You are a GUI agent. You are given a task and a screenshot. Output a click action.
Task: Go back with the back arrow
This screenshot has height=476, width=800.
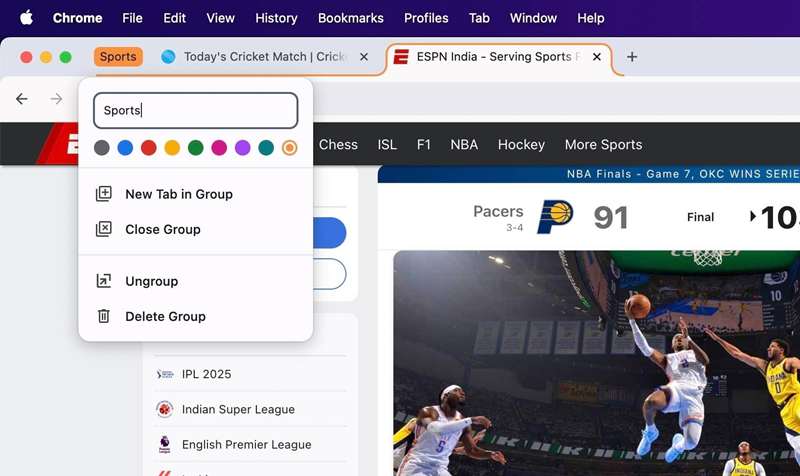pos(21,99)
